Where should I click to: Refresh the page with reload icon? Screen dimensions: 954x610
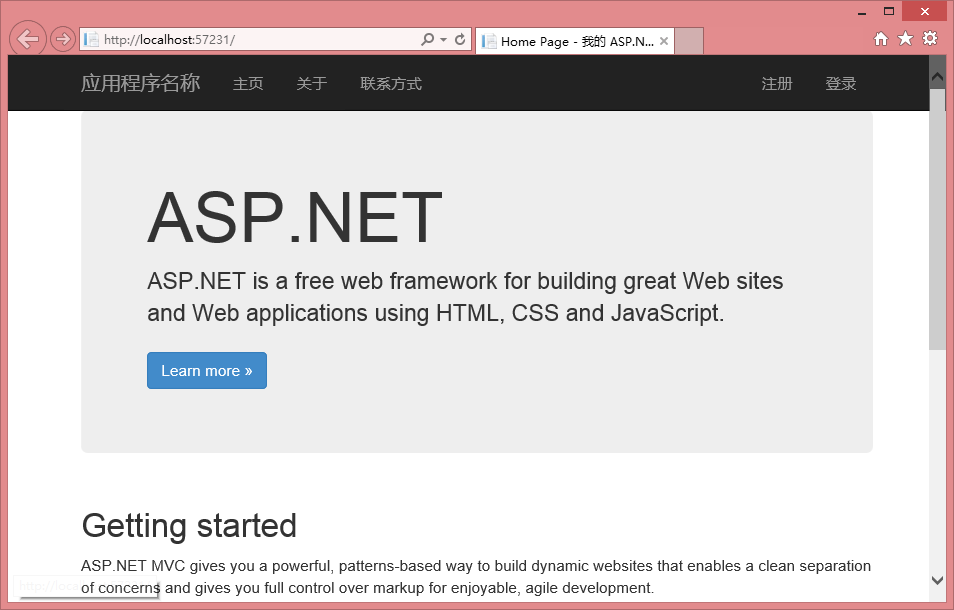460,40
